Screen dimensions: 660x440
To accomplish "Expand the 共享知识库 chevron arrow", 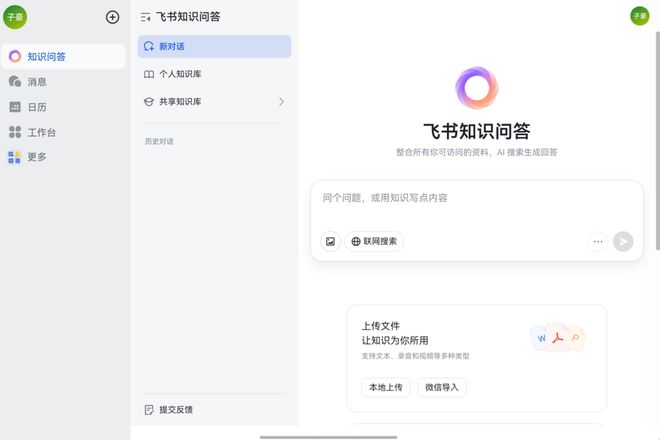I will pos(281,101).
